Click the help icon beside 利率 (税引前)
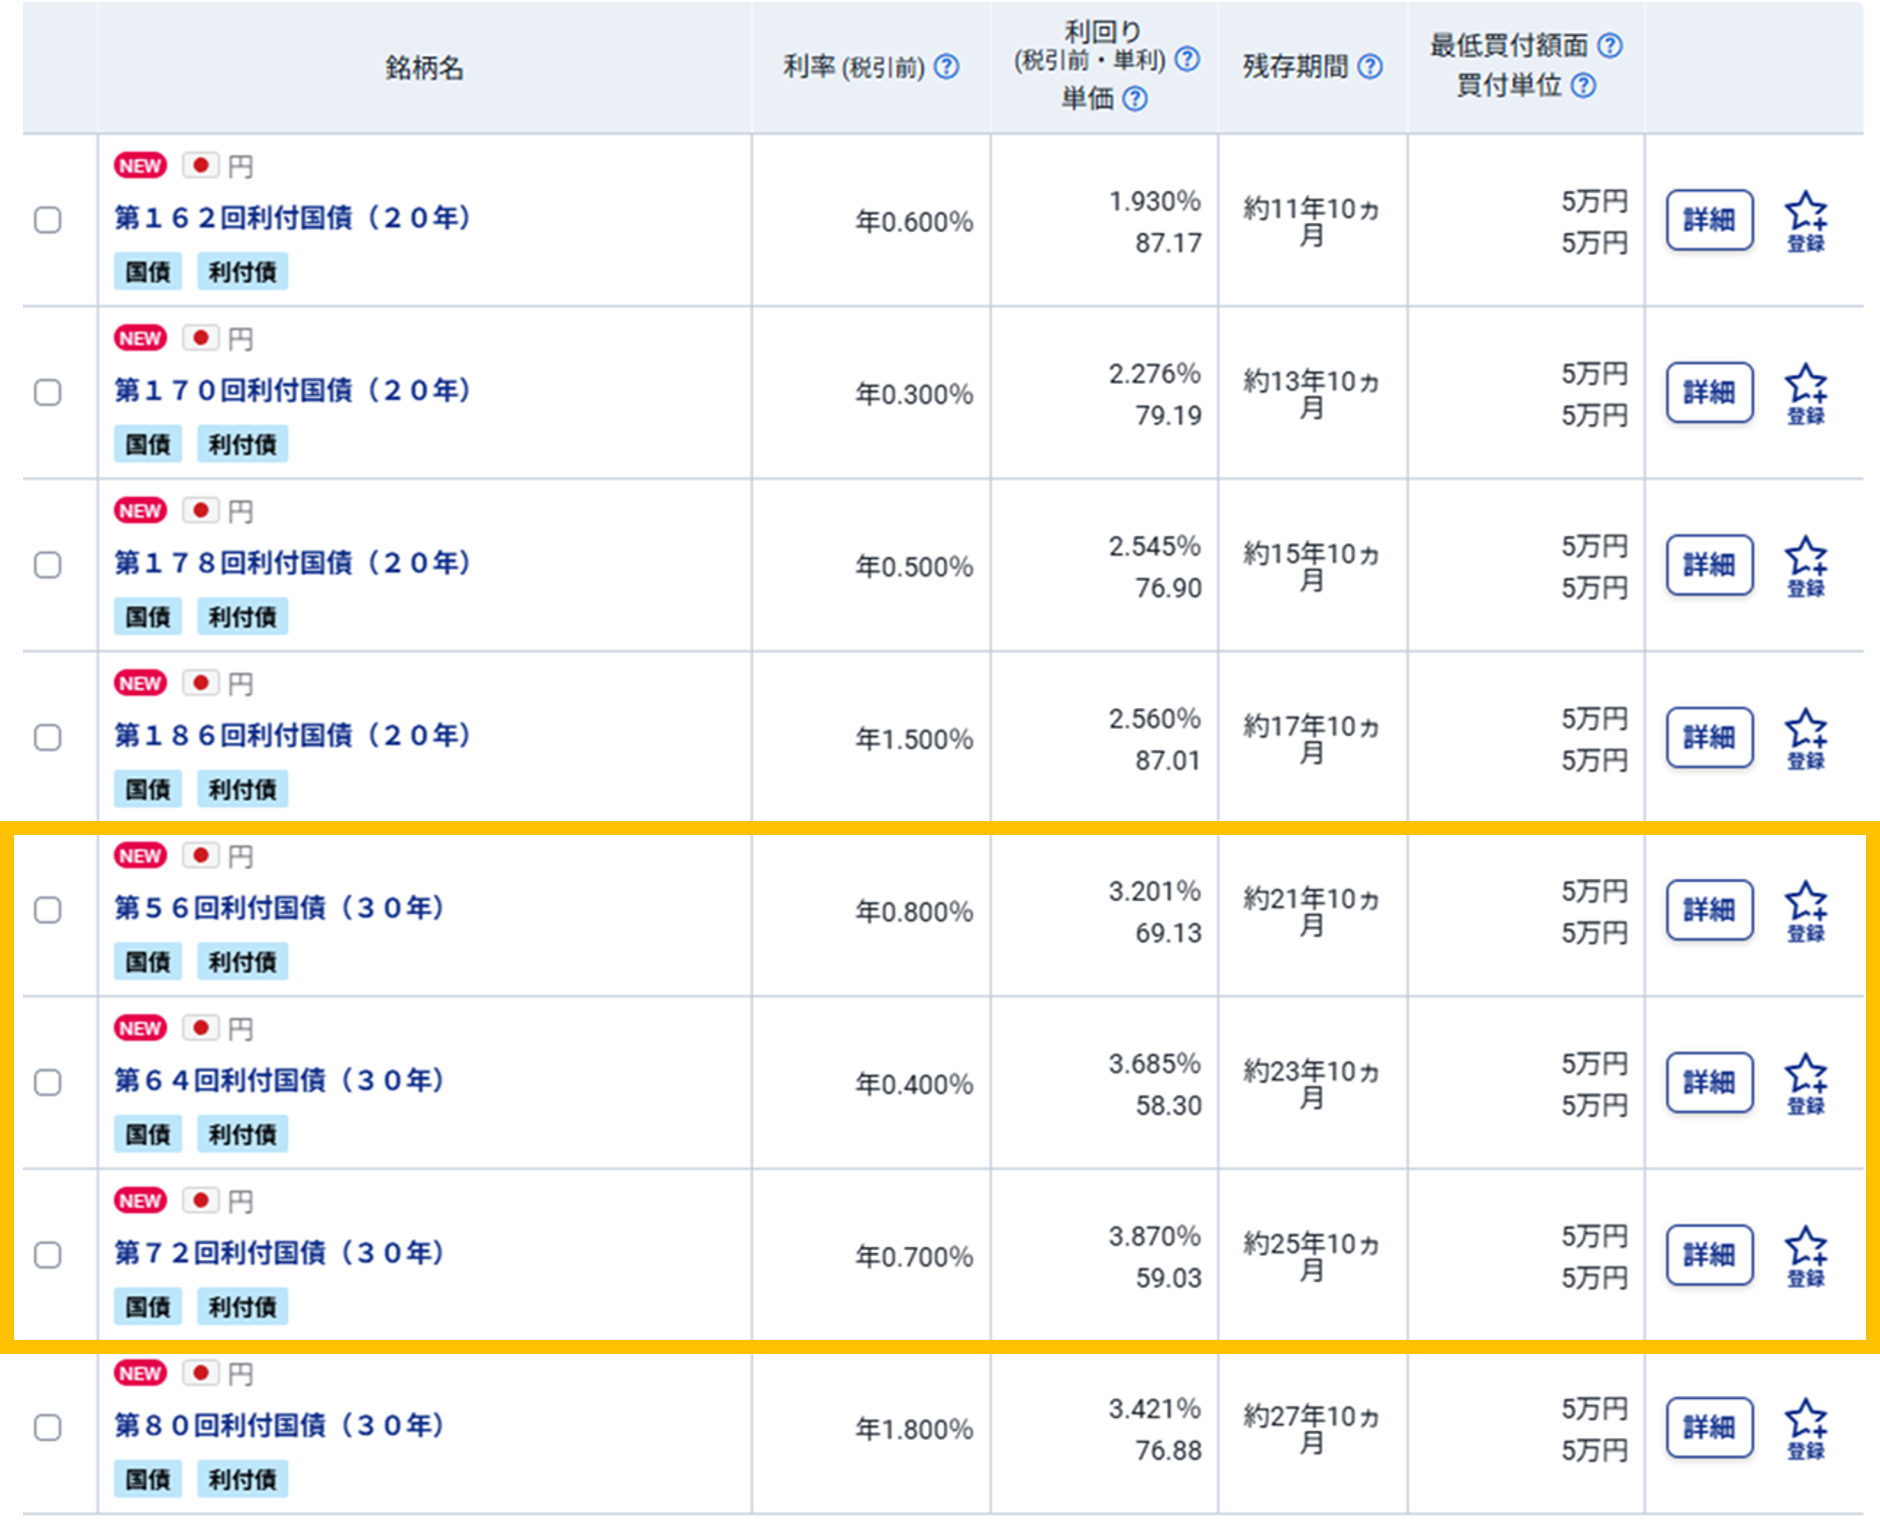 point(946,67)
